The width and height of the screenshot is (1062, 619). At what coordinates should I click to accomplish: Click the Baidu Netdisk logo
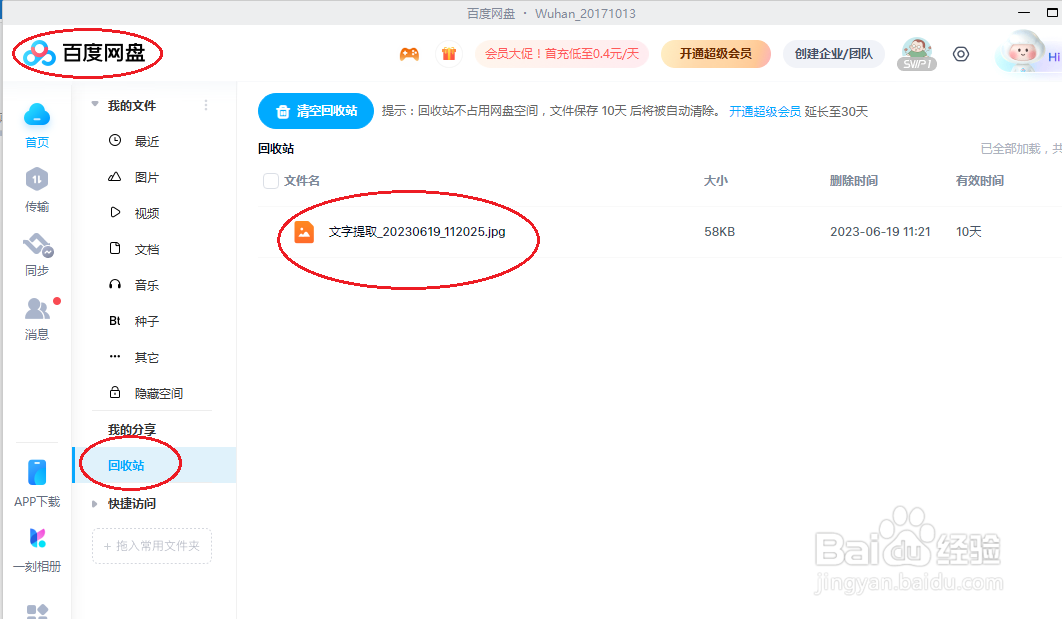click(x=85, y=53)
